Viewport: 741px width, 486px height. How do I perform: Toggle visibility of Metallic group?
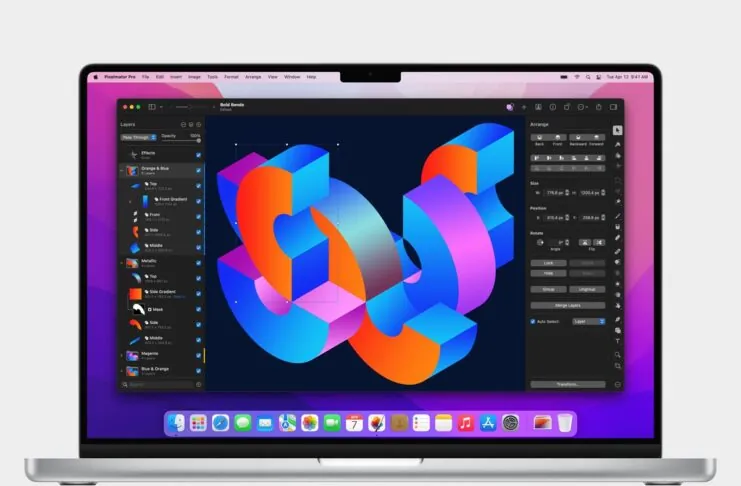198,263
